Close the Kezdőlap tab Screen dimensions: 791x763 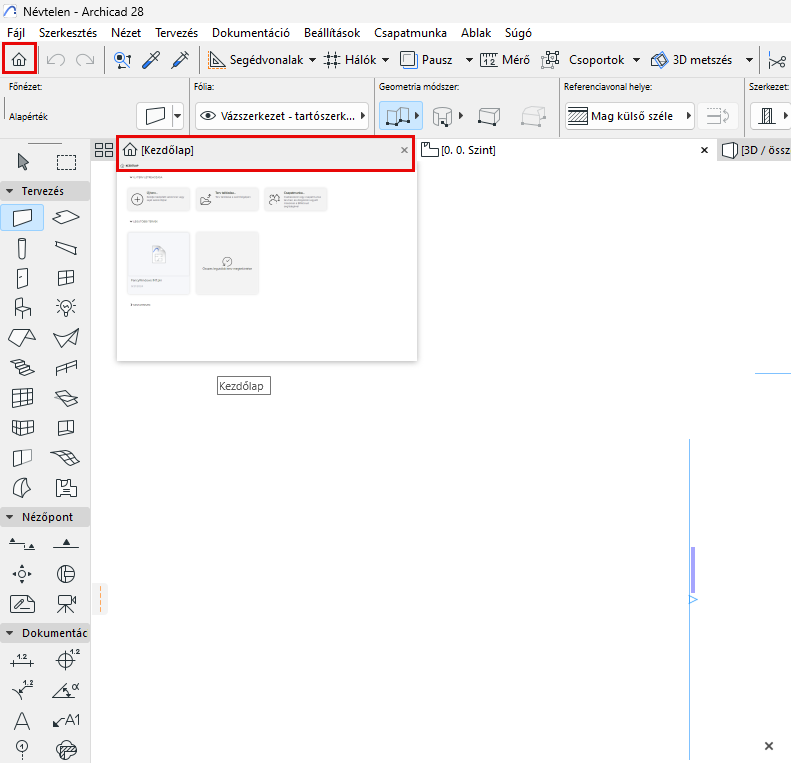[x=404, y=150]
